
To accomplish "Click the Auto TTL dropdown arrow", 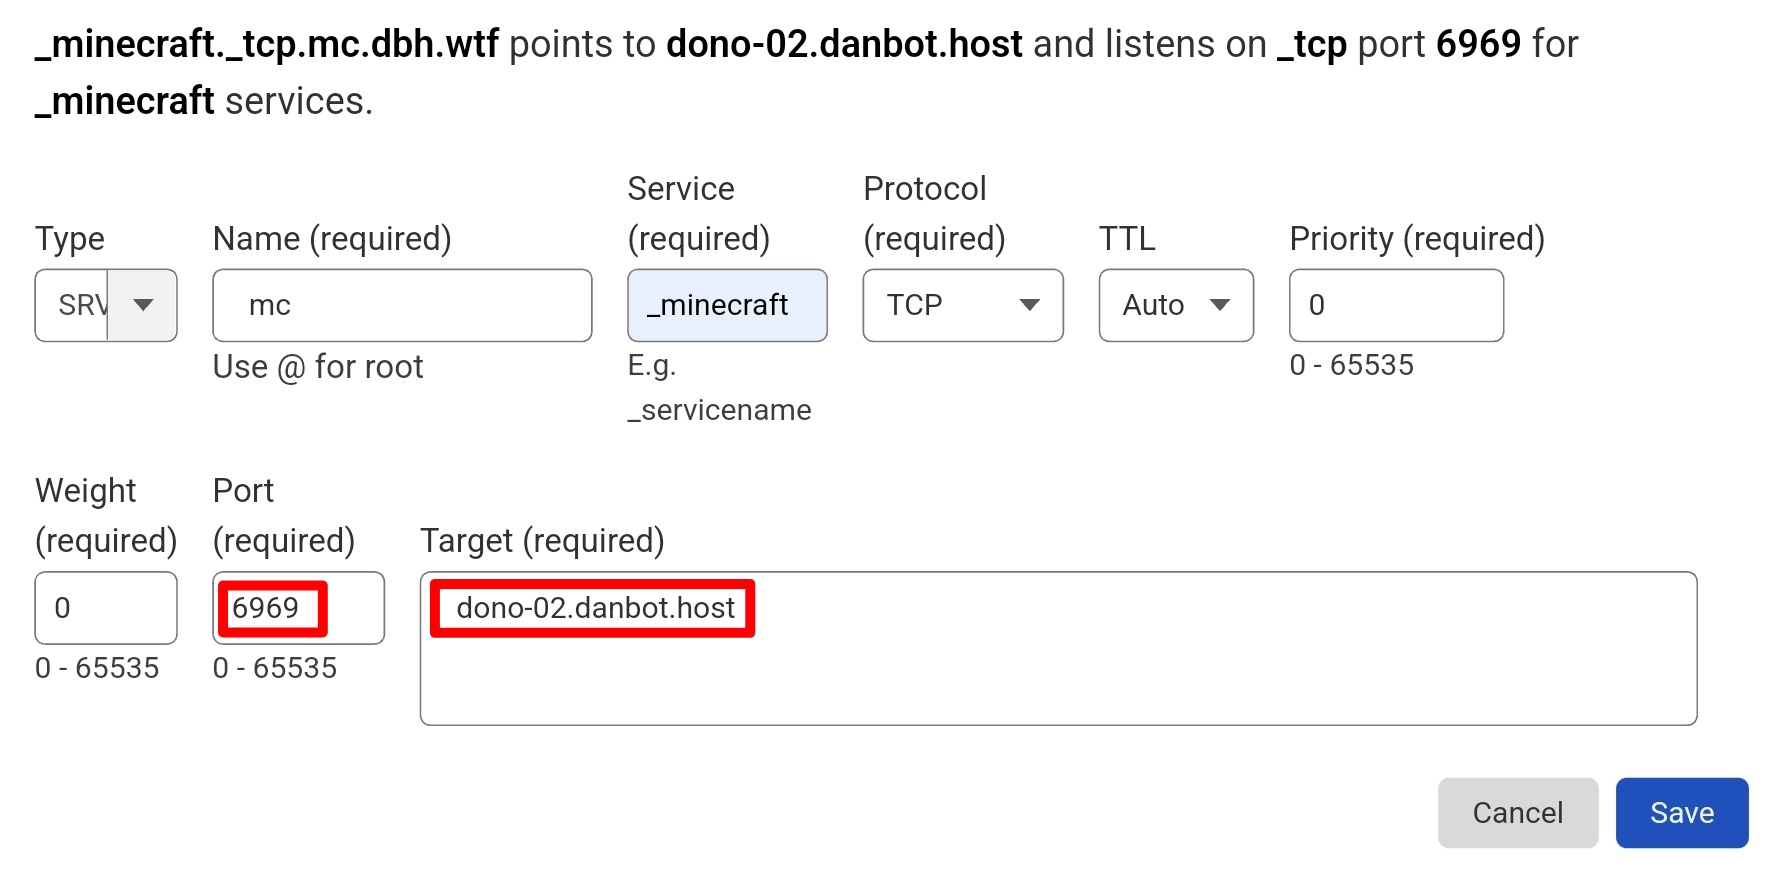I will (x=1221, y=306).
